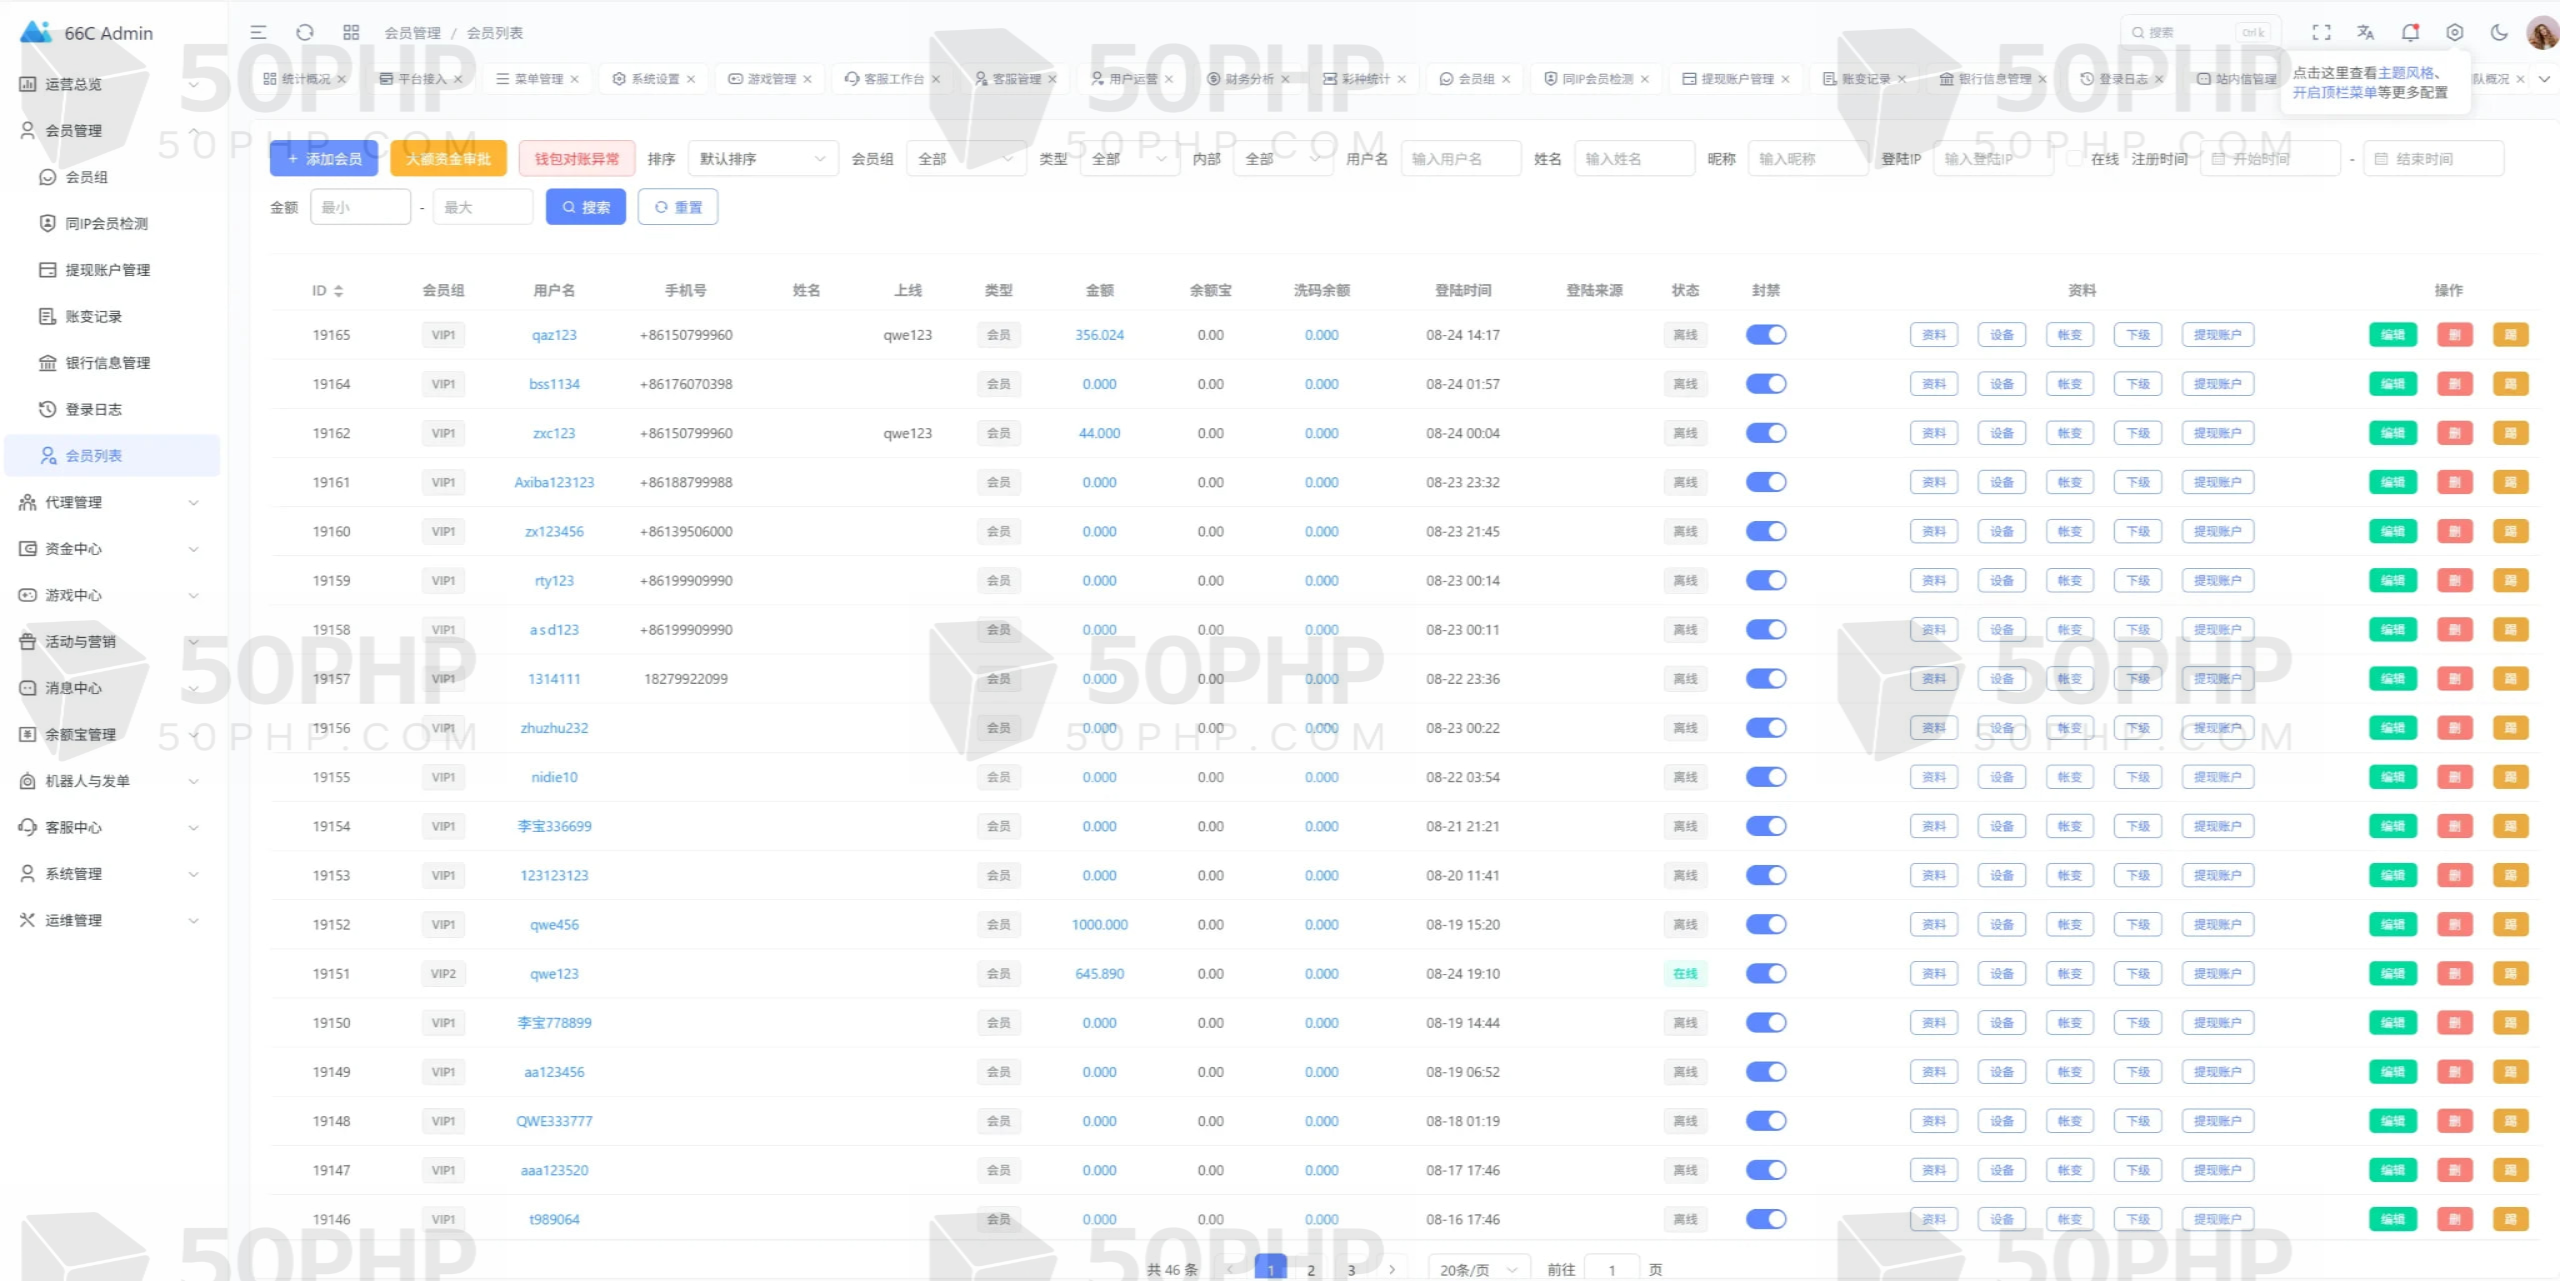
Task: Open fullscreen mode icon
Action: point(2321,32)
